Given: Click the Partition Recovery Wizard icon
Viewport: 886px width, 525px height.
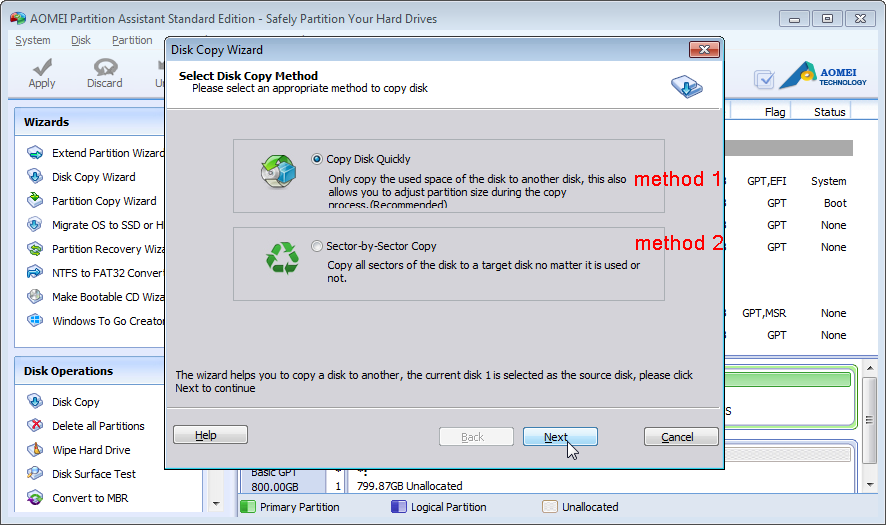Looking at the screenshot, I should 35,249.
